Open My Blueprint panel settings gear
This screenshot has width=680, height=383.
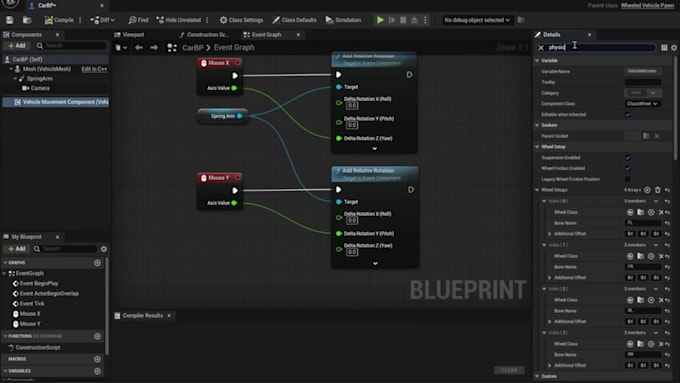(104, 249)
